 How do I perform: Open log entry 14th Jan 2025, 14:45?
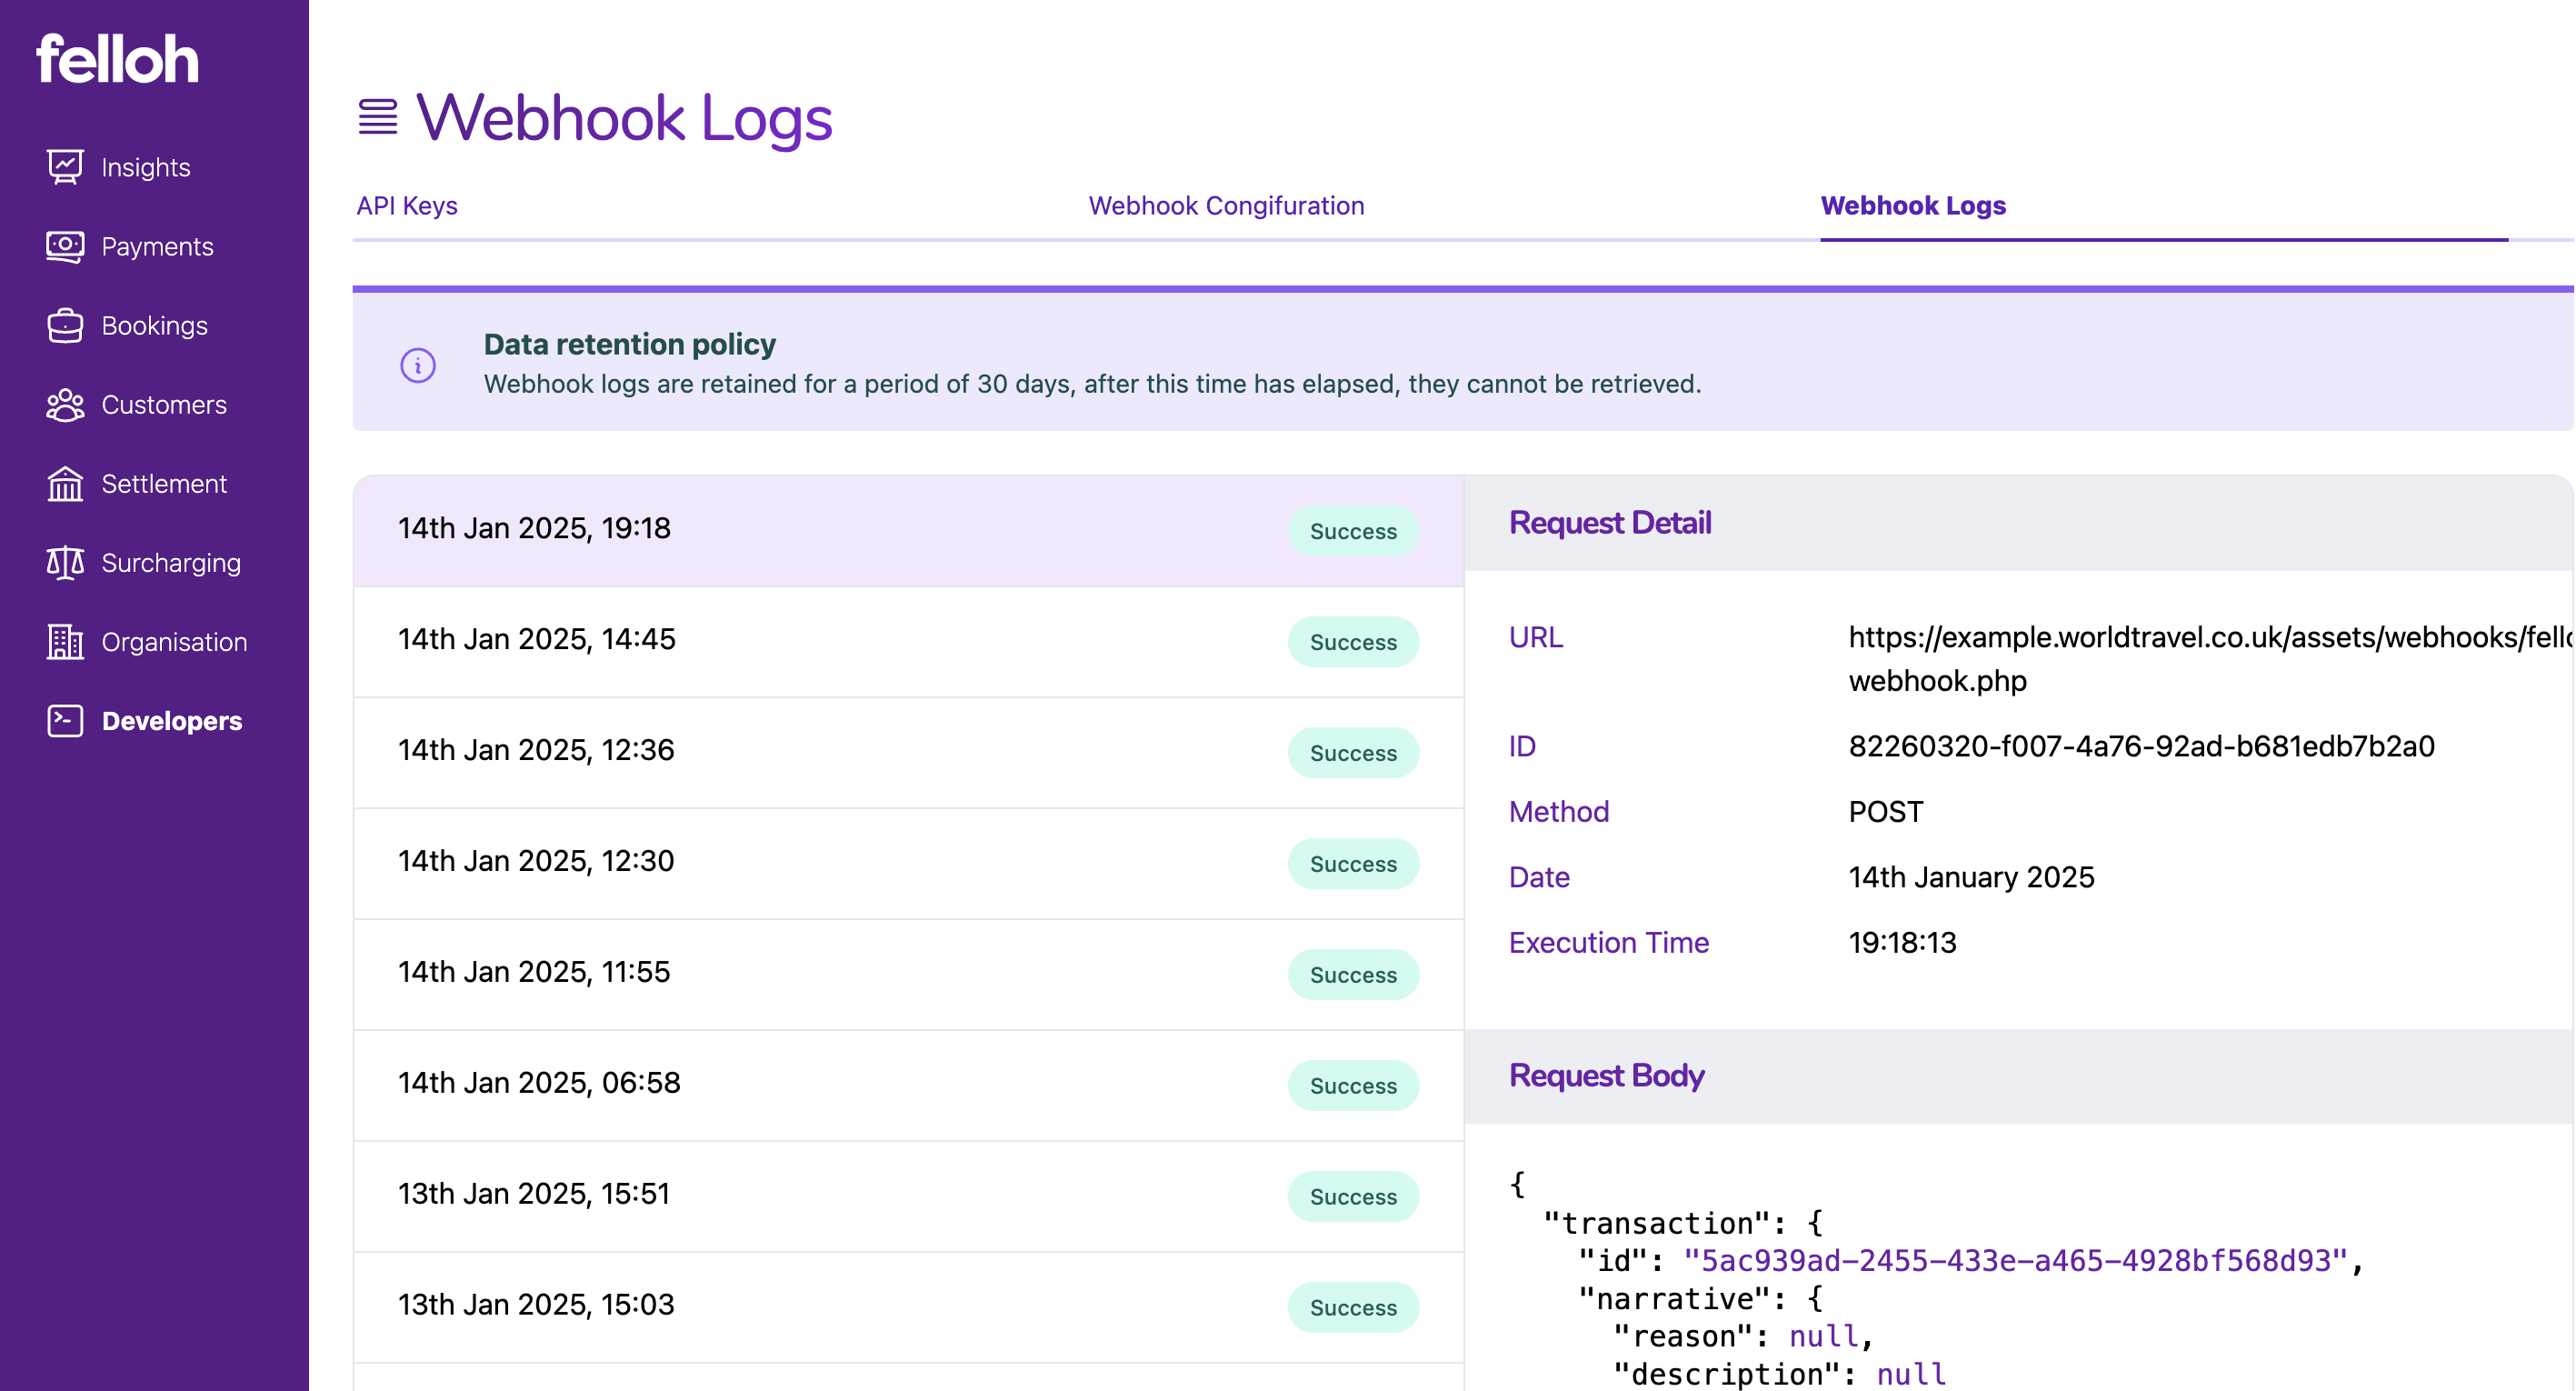pos(908,641)
